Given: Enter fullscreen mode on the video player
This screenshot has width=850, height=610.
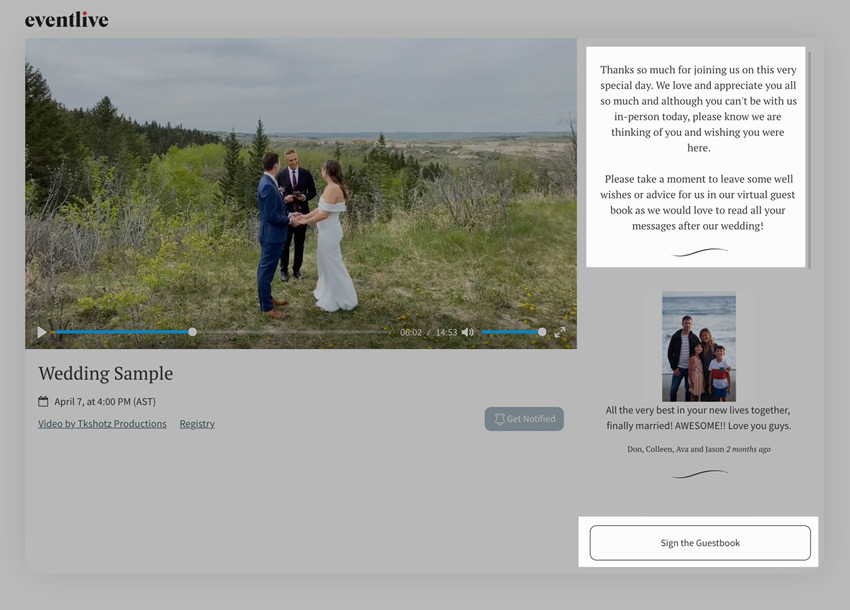Looking at the screenshot, I should pyautogui.click(x=560, y=331).
